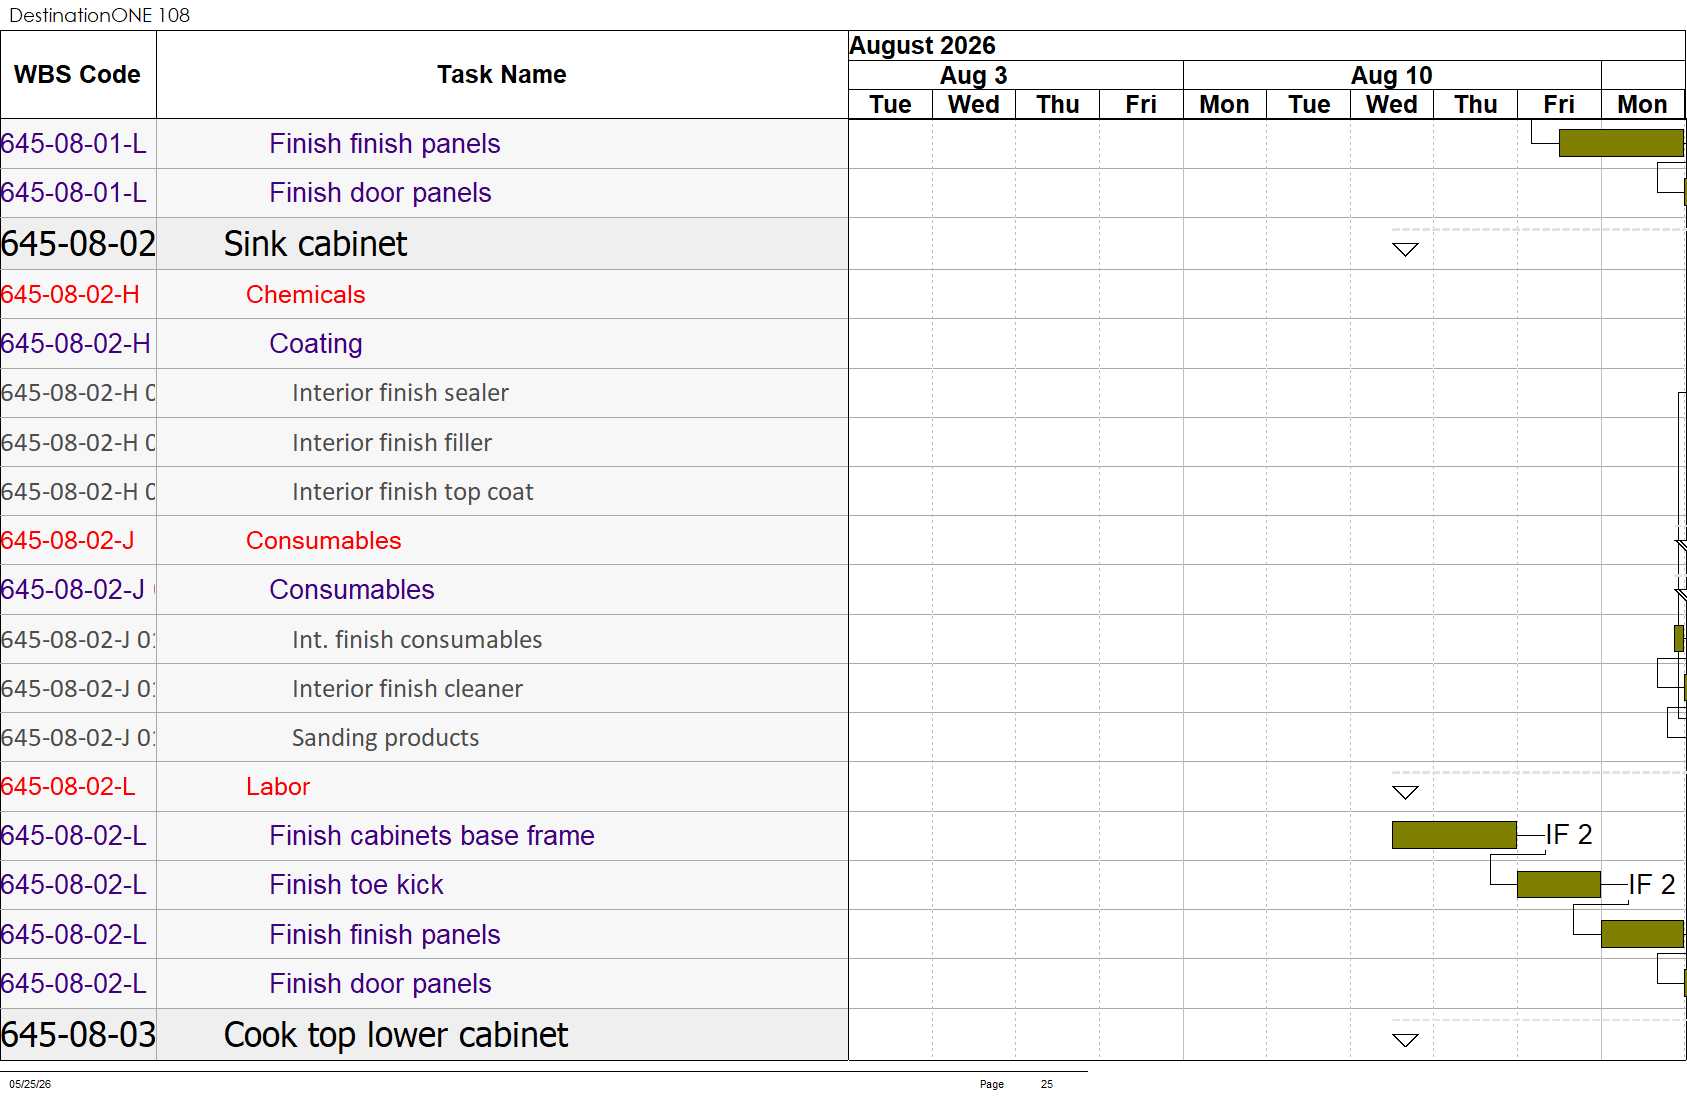Select Interior finish cleaner task
The image size is (1687, 1097).
pyautogui.click(x=407, y=688)
